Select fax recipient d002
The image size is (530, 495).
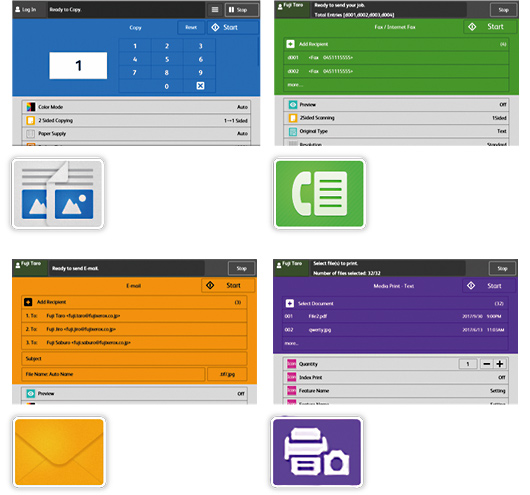point(396,71)
